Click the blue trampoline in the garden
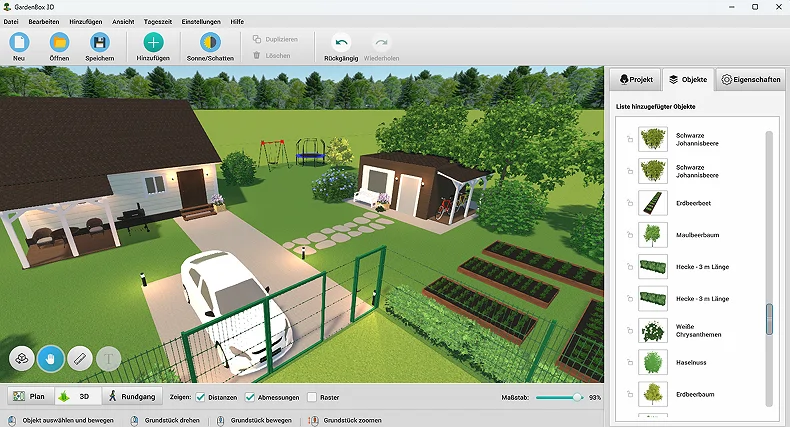This screenshot has height=427, width=790. pyautogui.click(x=310, y=153)
